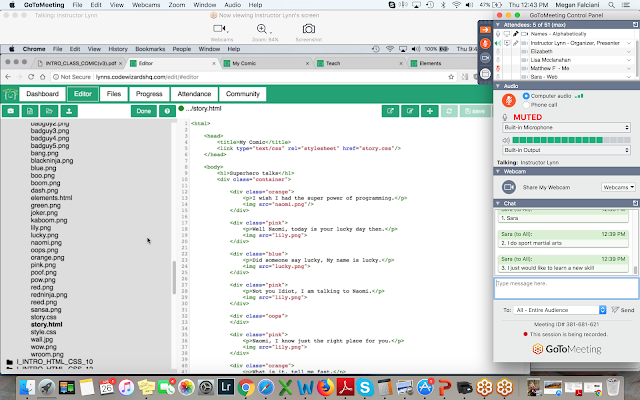Viewport: 640px width, 400px height.
Task: Switch to My Comic browser tab
Action: pos(267,63)
